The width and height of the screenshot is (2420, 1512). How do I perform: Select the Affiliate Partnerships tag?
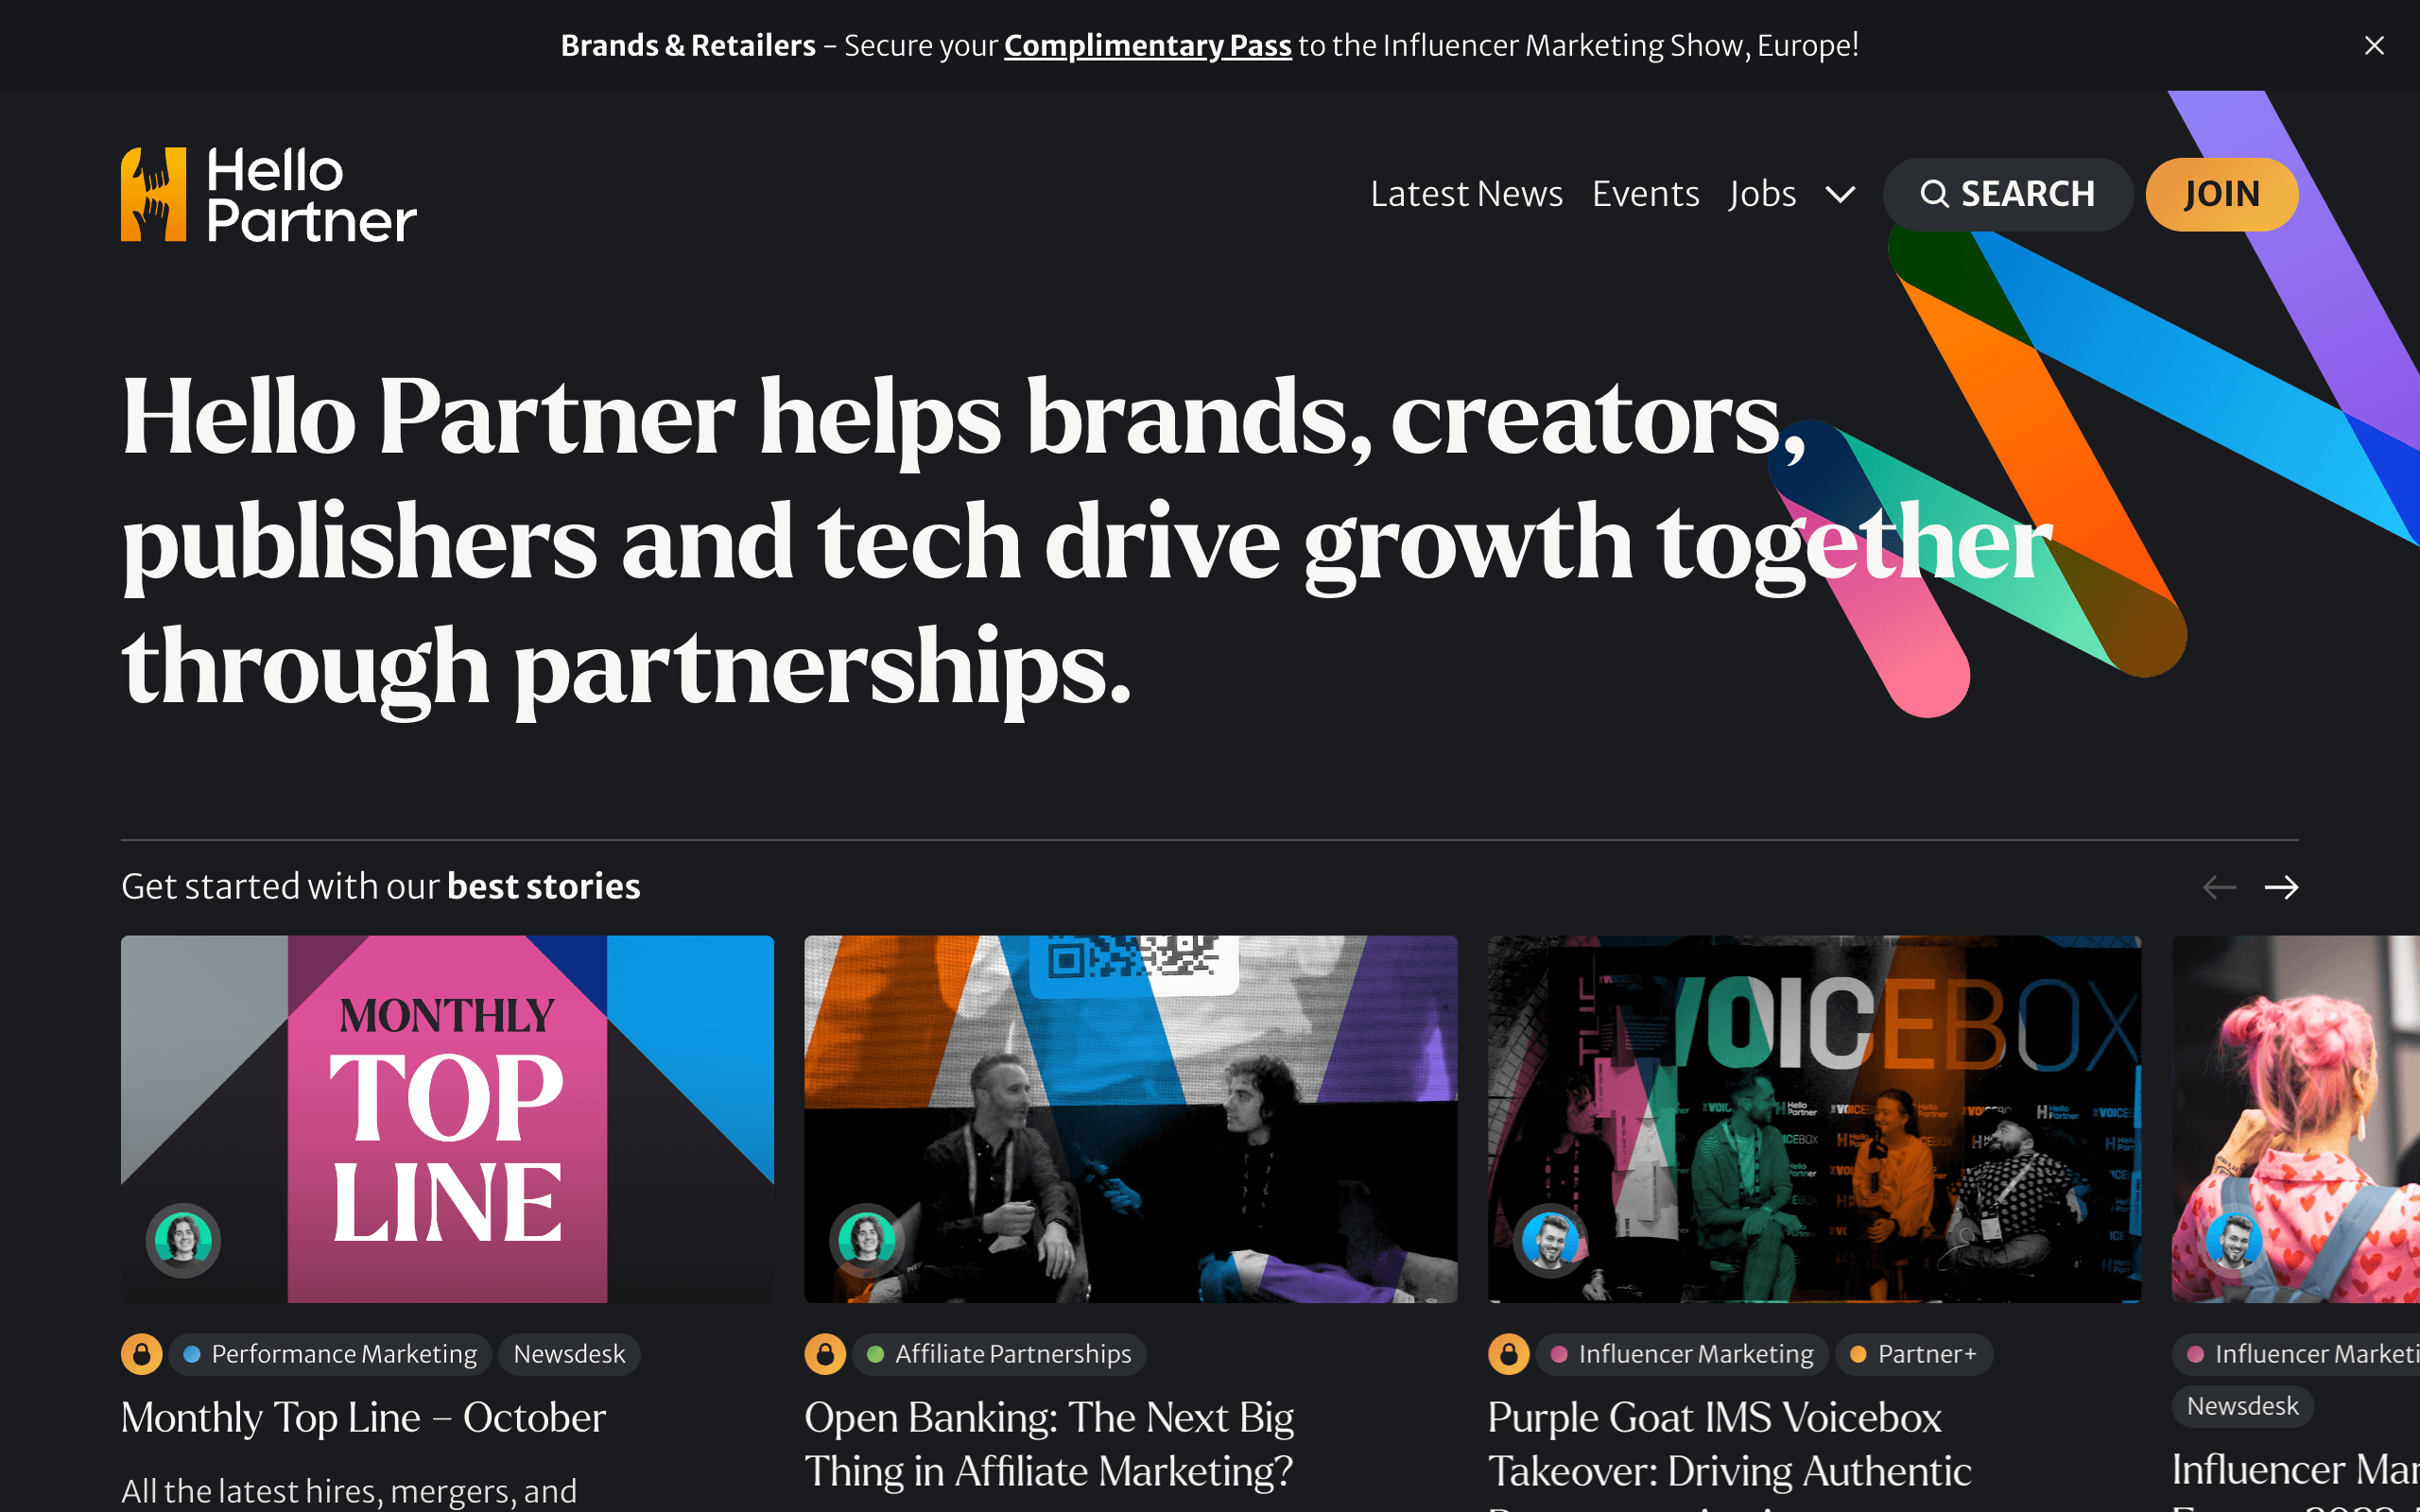click(x=1000, y=1354)
